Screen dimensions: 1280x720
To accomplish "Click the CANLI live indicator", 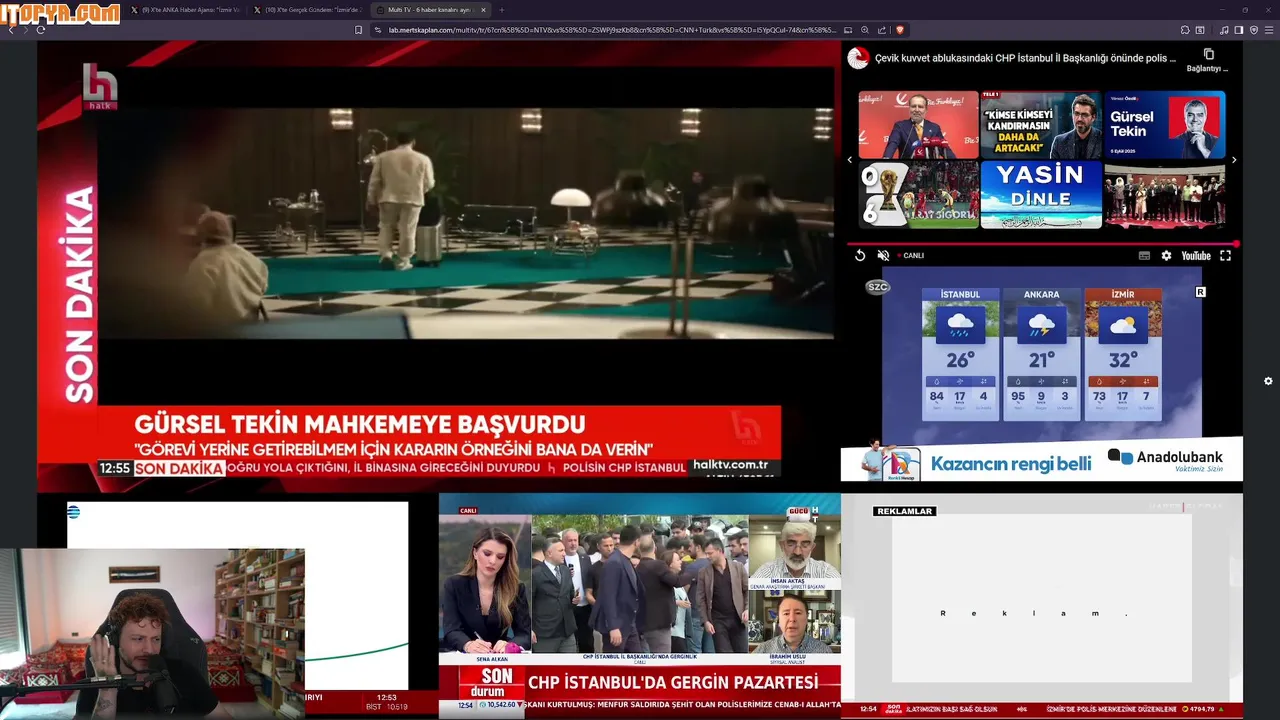I will (911, 256).
